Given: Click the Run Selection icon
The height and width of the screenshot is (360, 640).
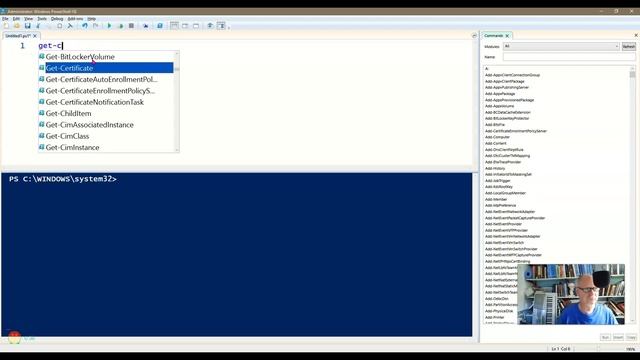Looking at the screenshot, I should click(120, 26).
